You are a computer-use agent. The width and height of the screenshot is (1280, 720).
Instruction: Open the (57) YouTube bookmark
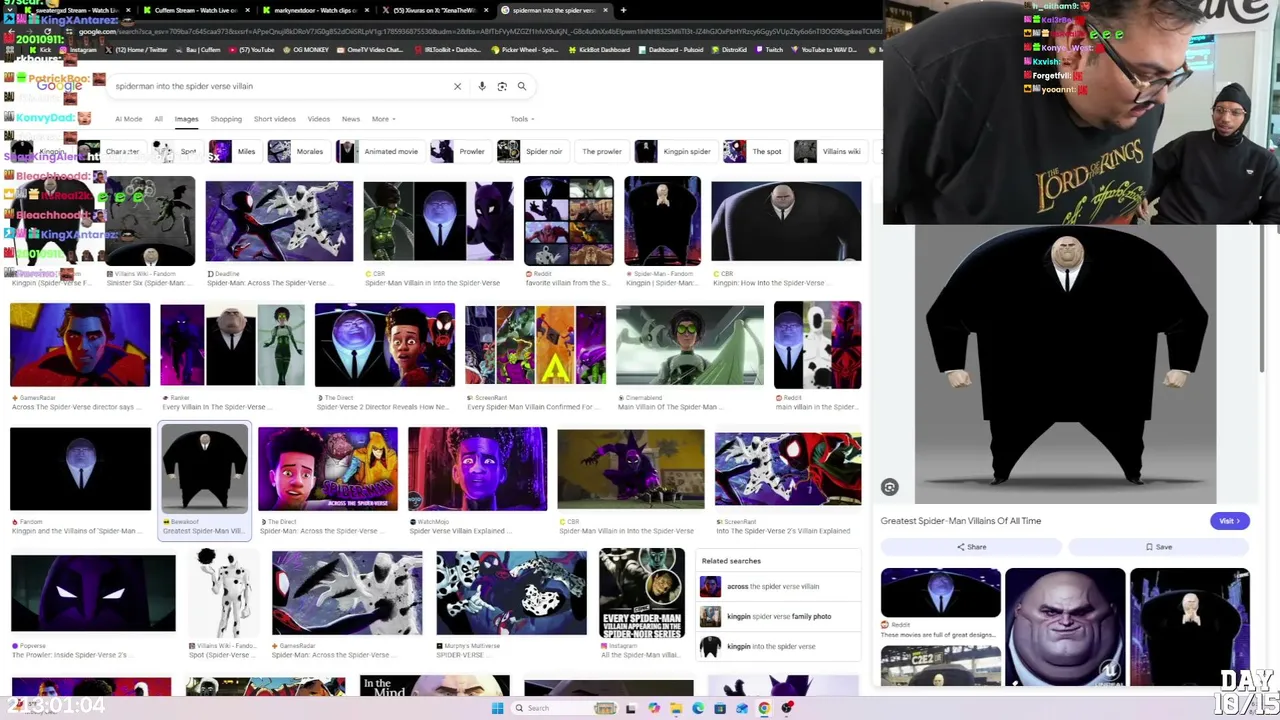tap(251, 50)
